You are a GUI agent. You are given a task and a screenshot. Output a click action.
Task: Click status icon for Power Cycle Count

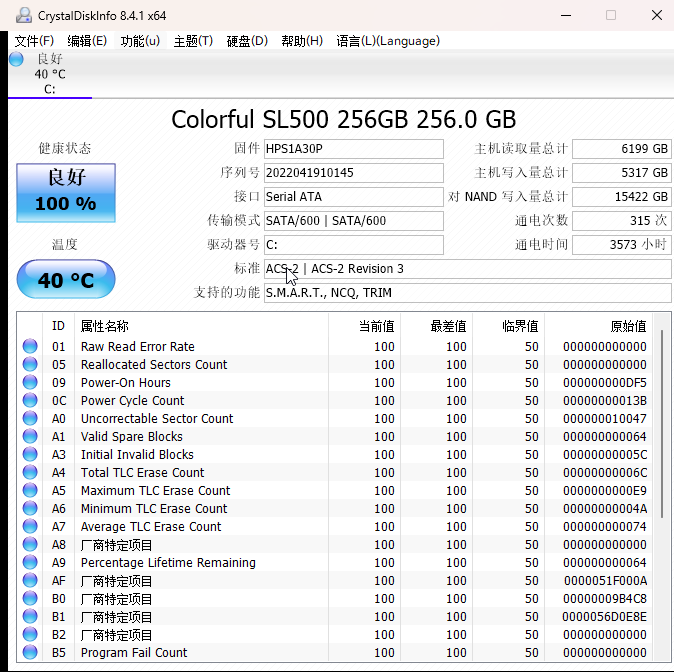(30, 400)
